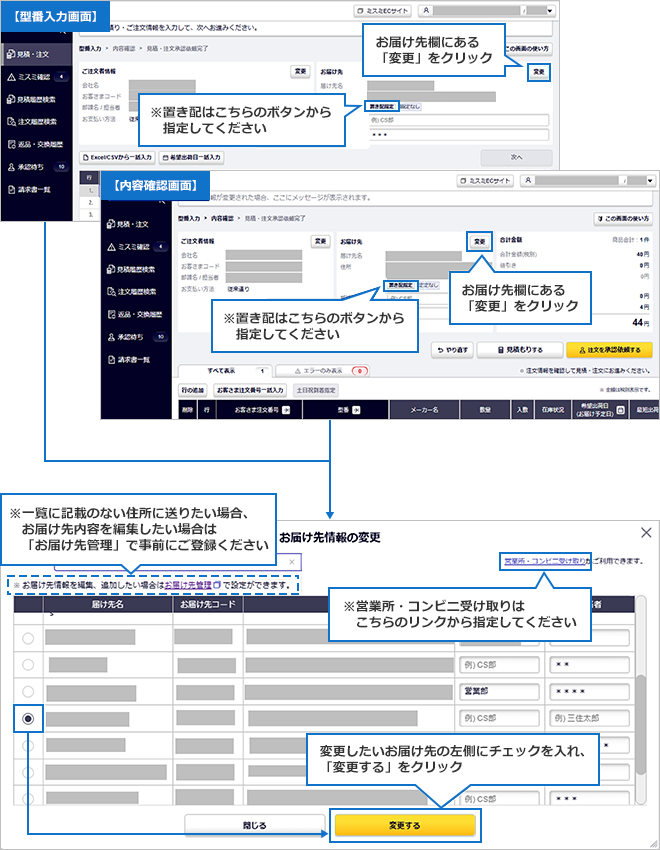This screenshot has width=660, height=850.
Task: Click 変更 in お届け先 section of 型番入力画面
Action: tap(539, 72)
